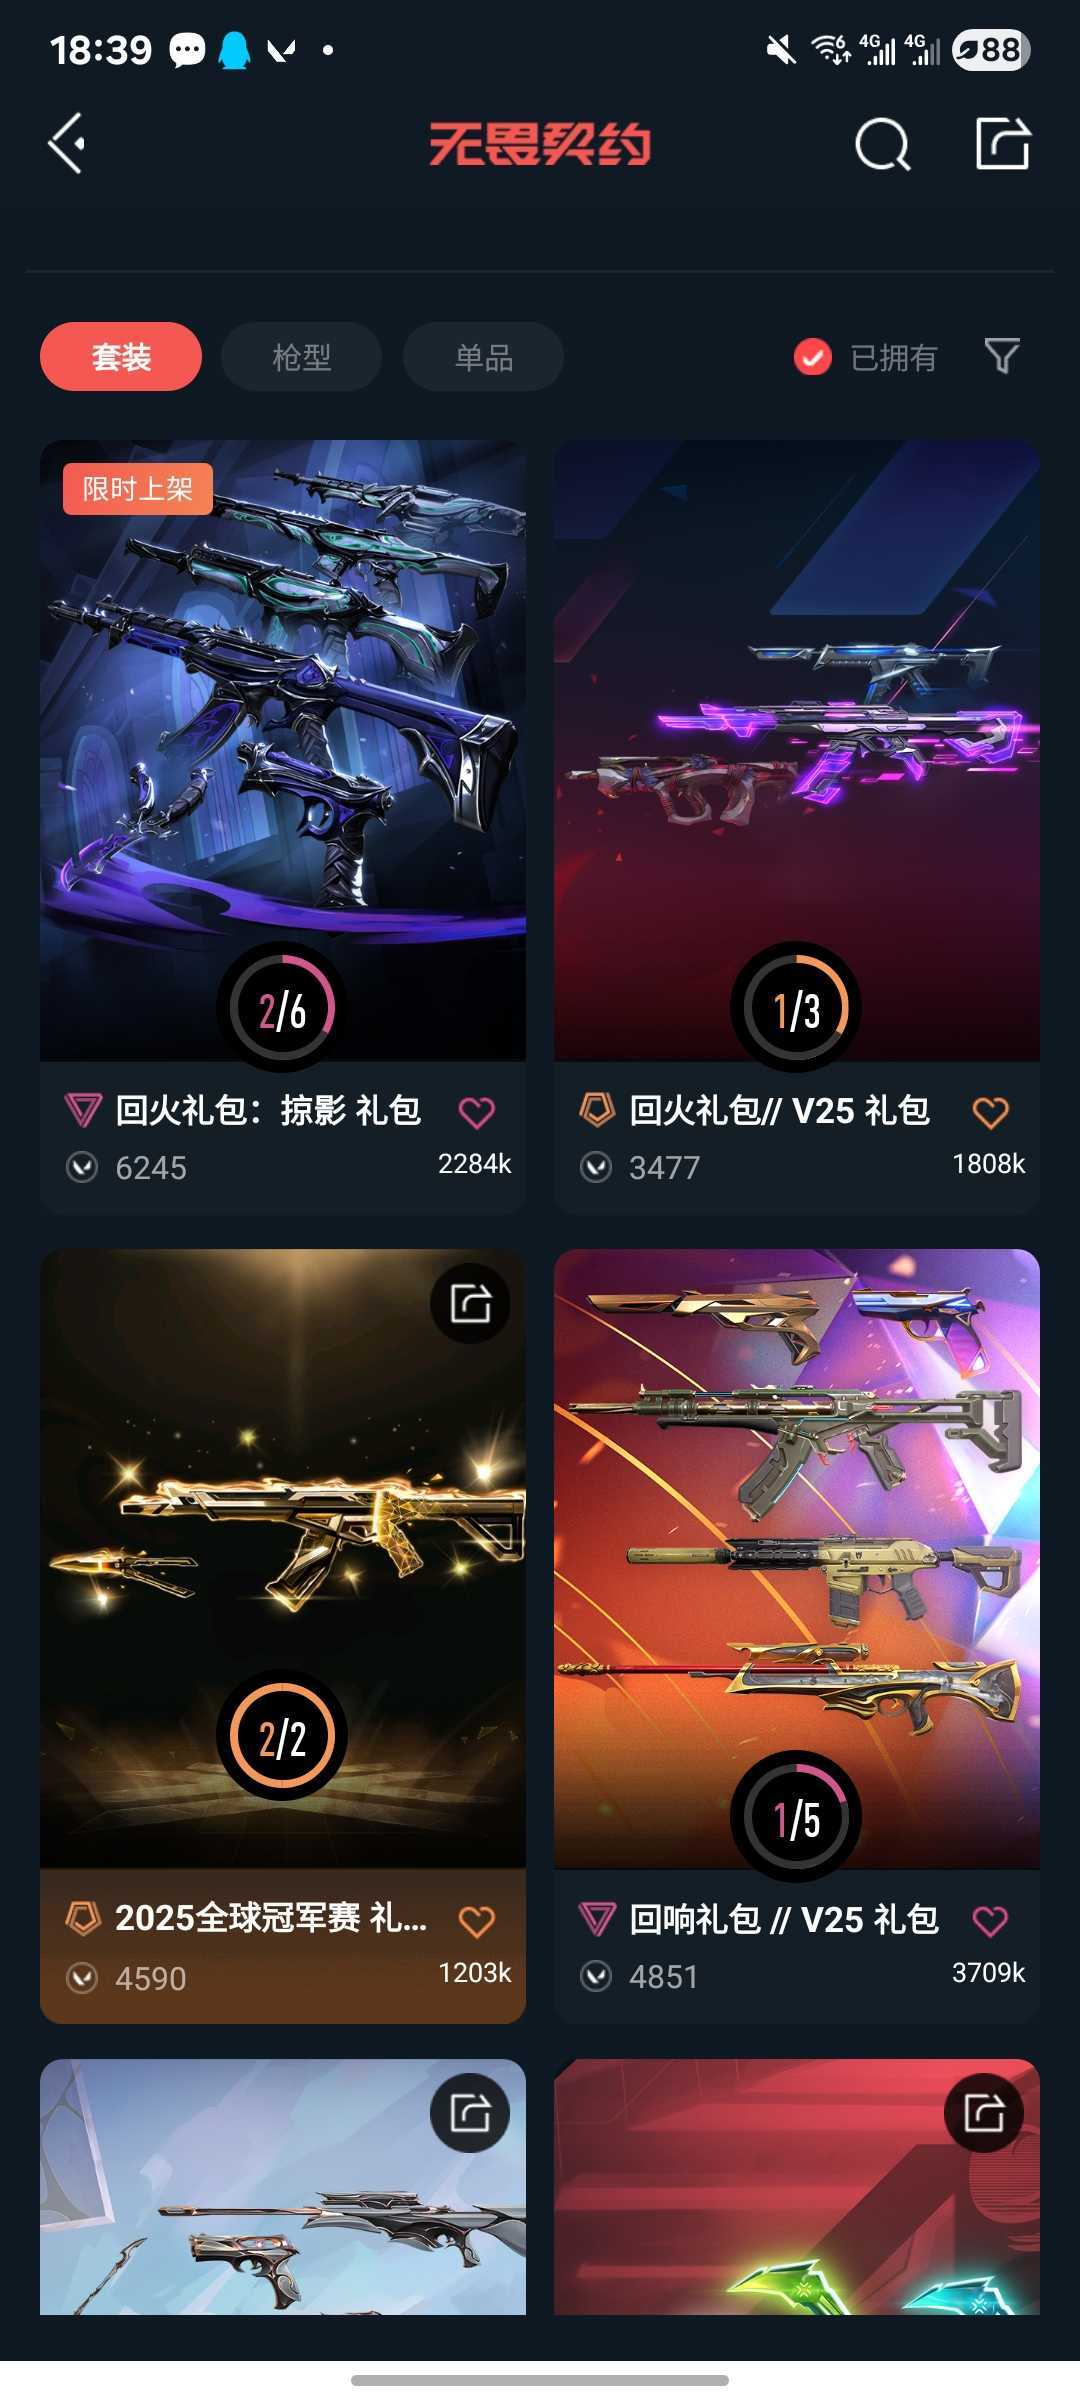Toggle heart on 2025全球冠军赛 bundle
Screen dimensions: 1080x2400
click(x=476, y=1921)
